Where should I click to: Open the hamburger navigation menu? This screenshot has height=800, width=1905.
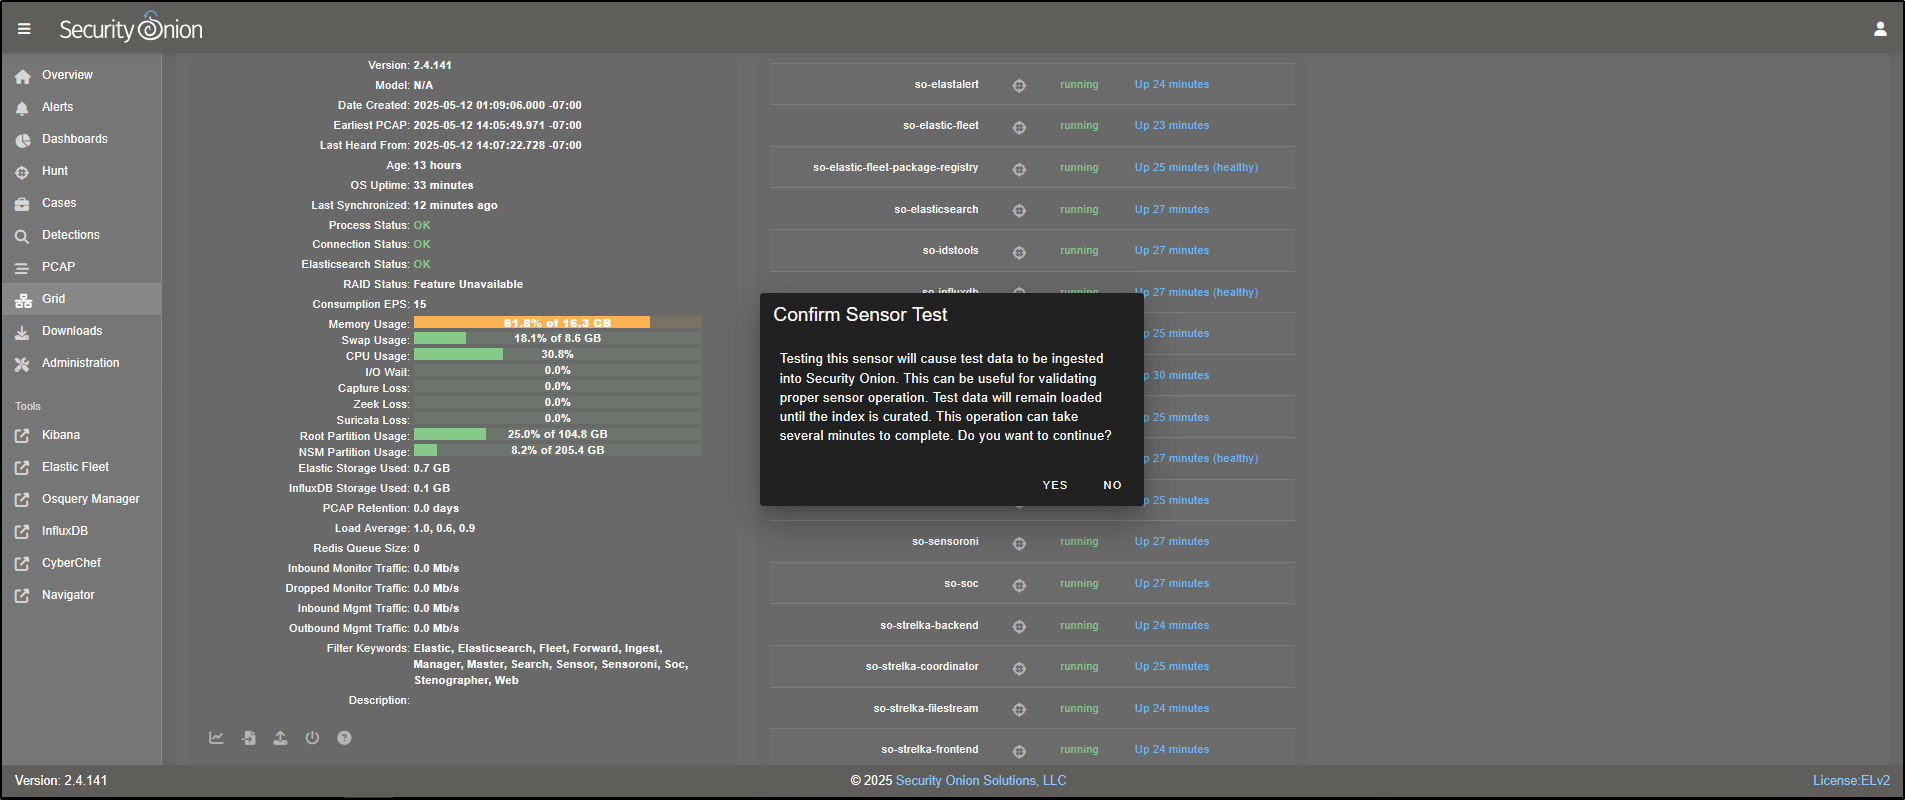24,29
